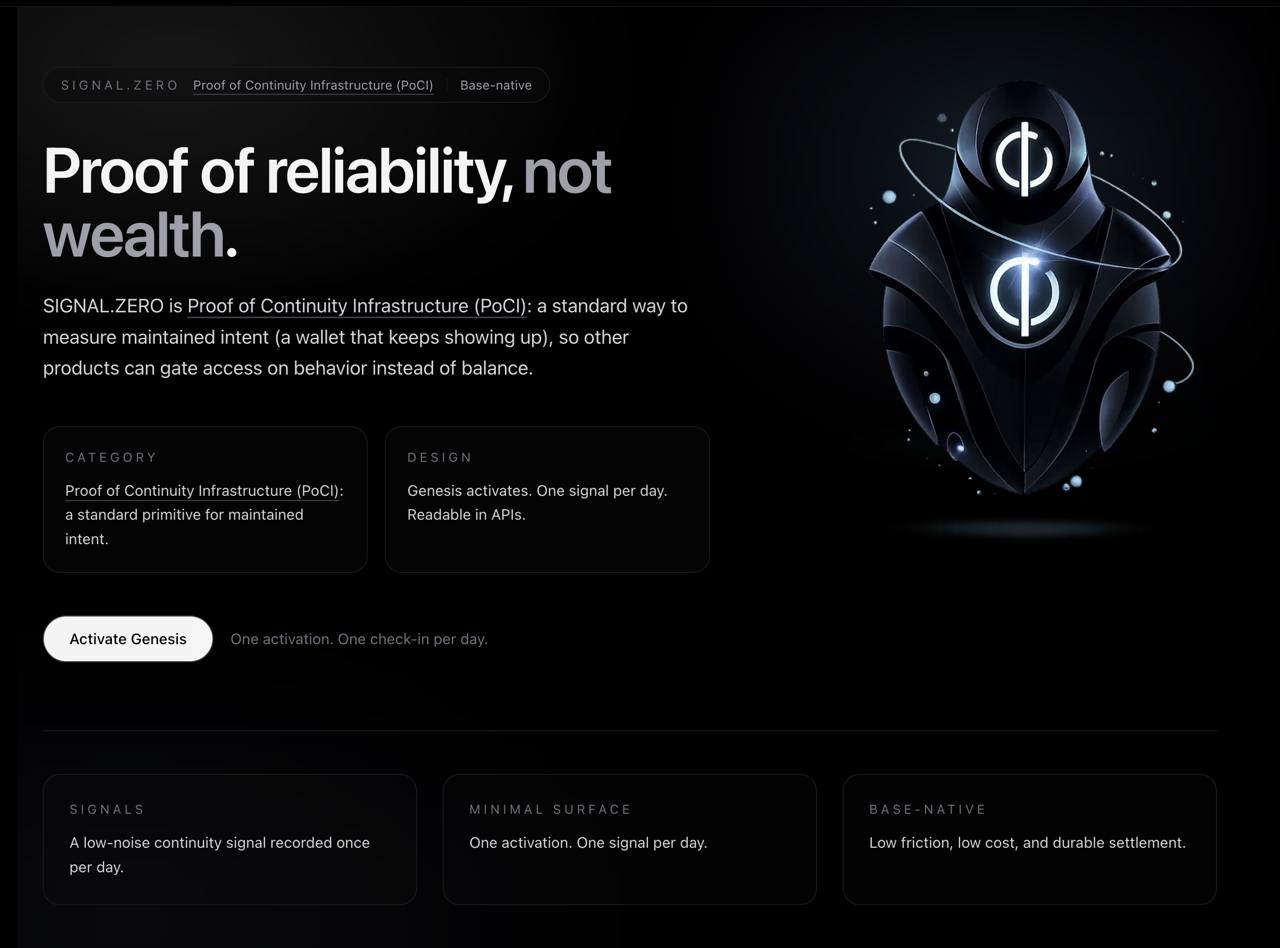This screenshot has height=948, width=1280.
Task: Select the MINIMAL SURFACE card heading
Action: 550,809
